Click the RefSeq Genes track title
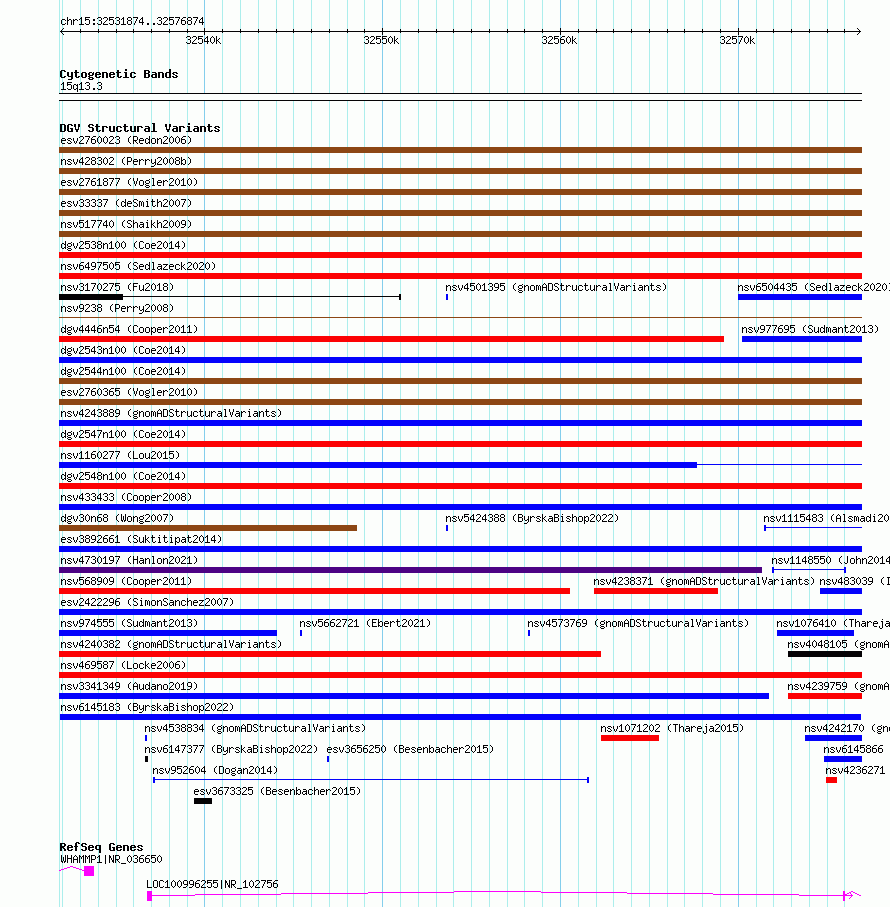The width and height of the screenshot is (890, 907). coord(101,847)
